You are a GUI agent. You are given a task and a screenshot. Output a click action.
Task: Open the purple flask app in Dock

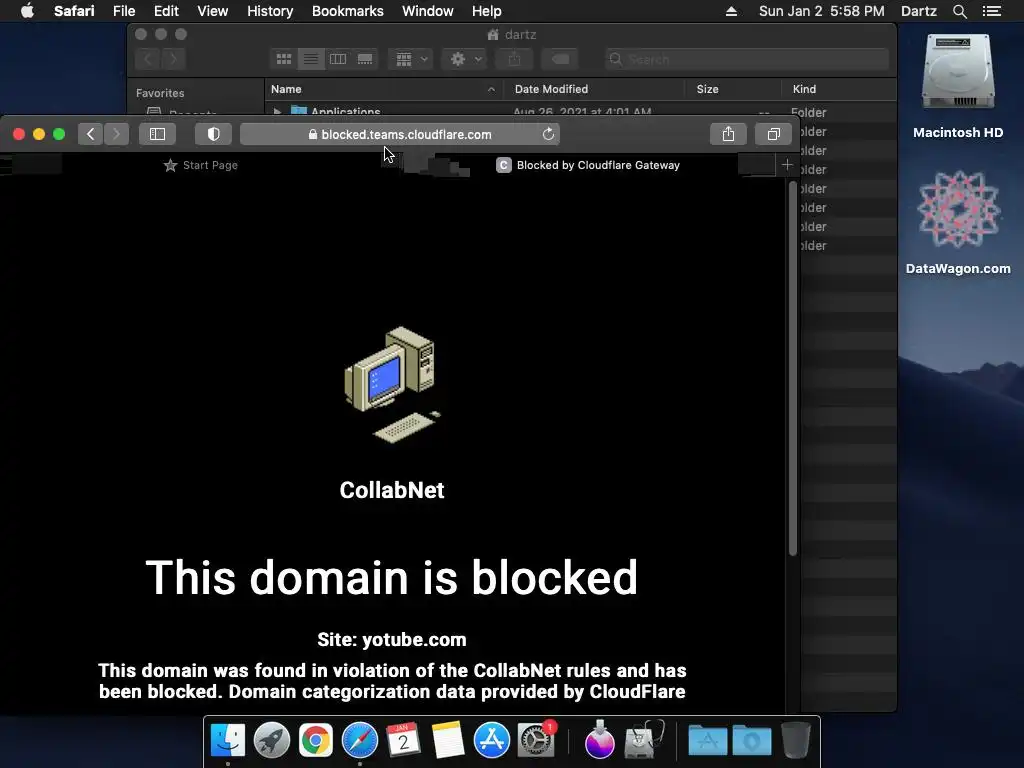pyautogui.click(x=600, y=740)
